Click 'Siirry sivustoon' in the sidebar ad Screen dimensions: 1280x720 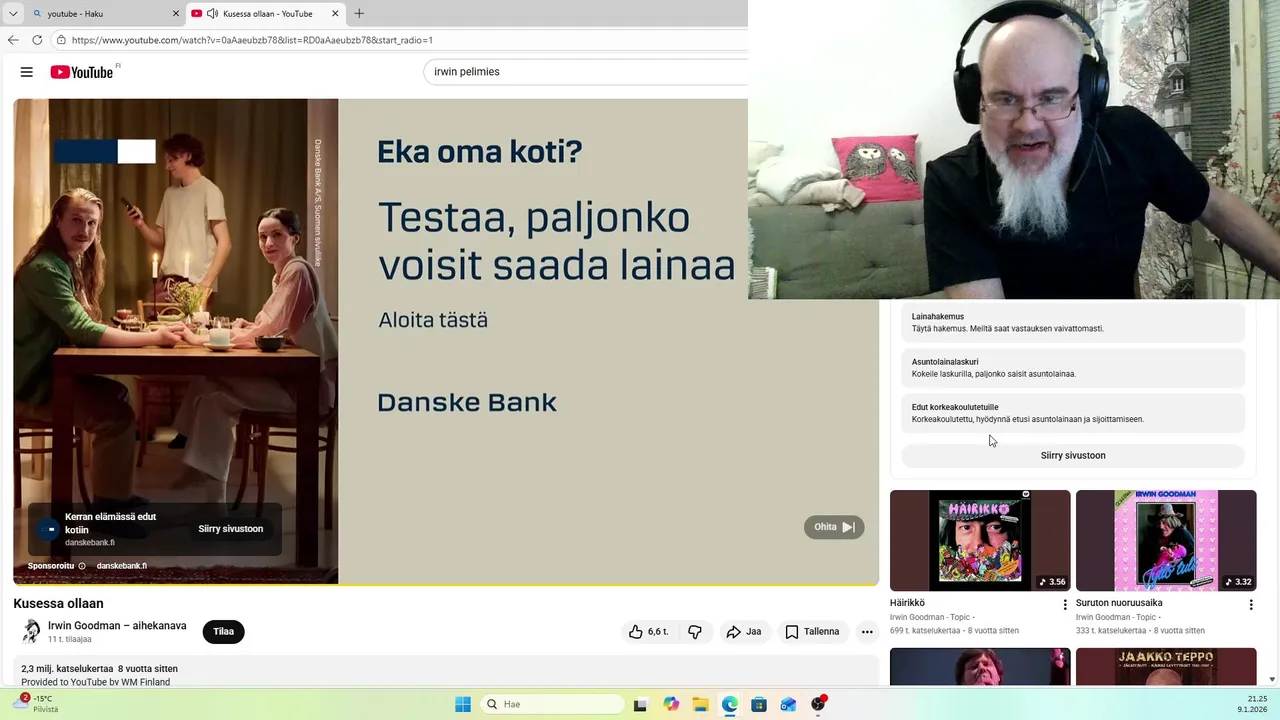[x=1073, y=455]
